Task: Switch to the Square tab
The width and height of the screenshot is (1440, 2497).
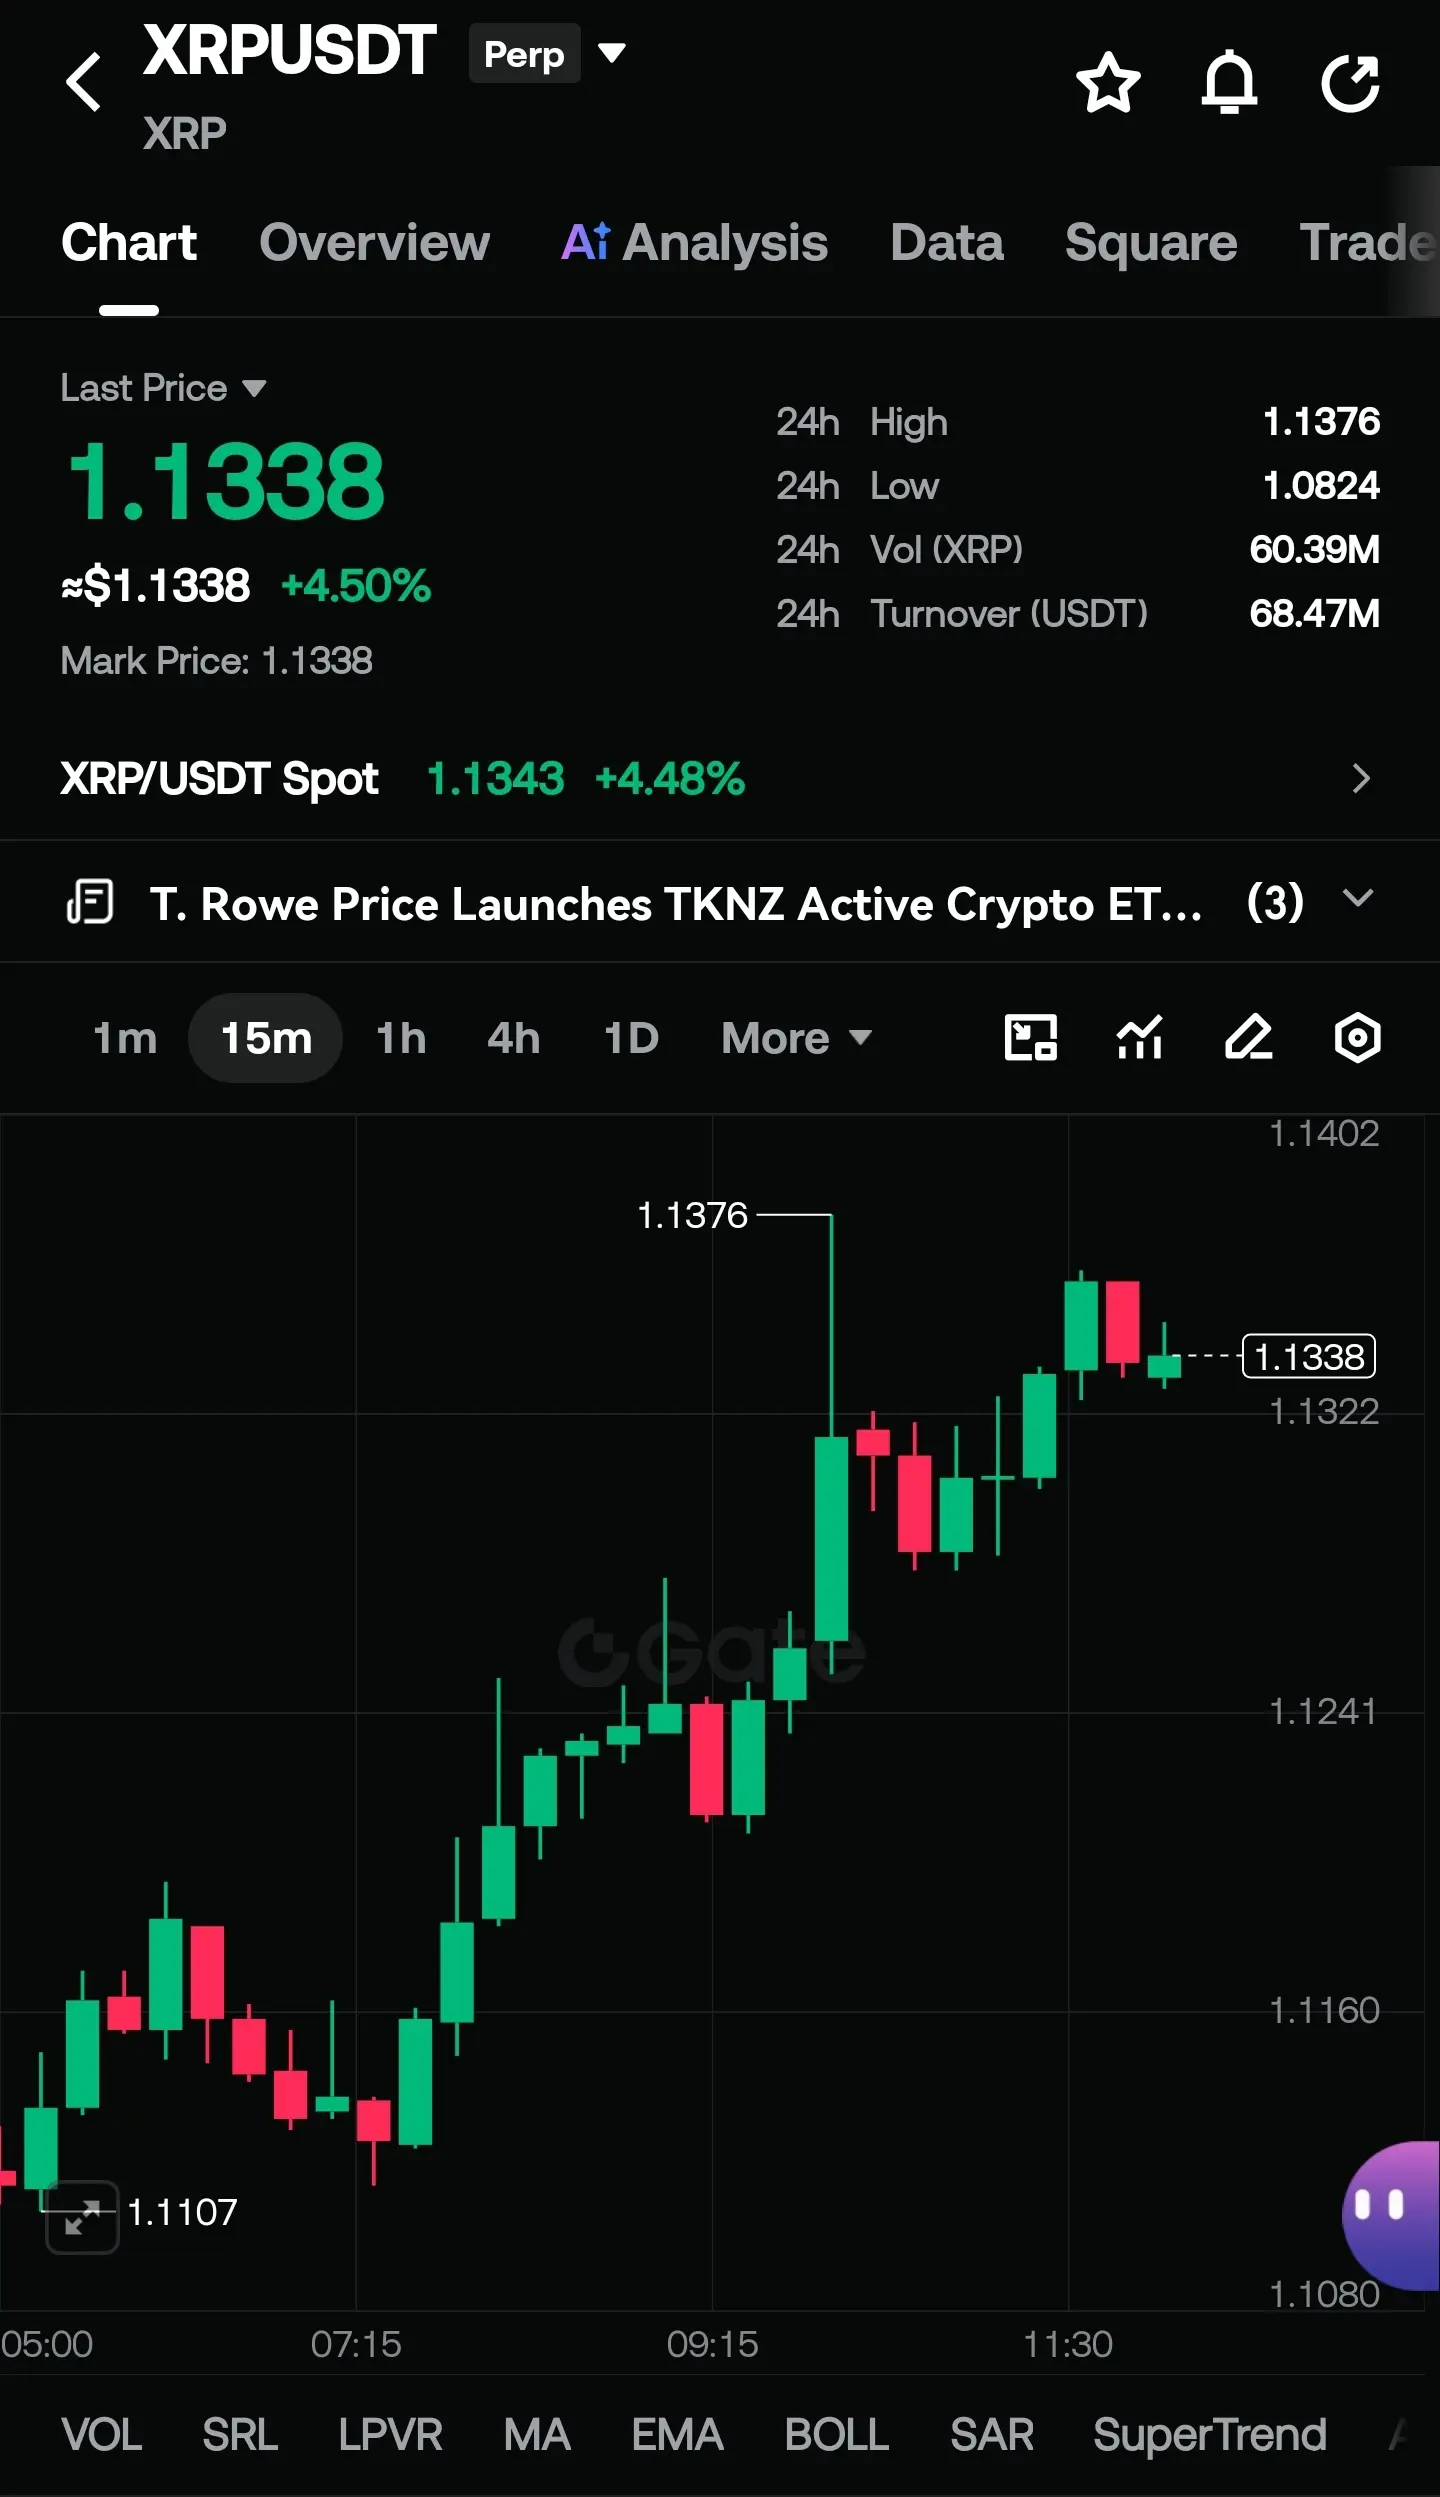Action: pyautogui.click(x=1151, y=243)
